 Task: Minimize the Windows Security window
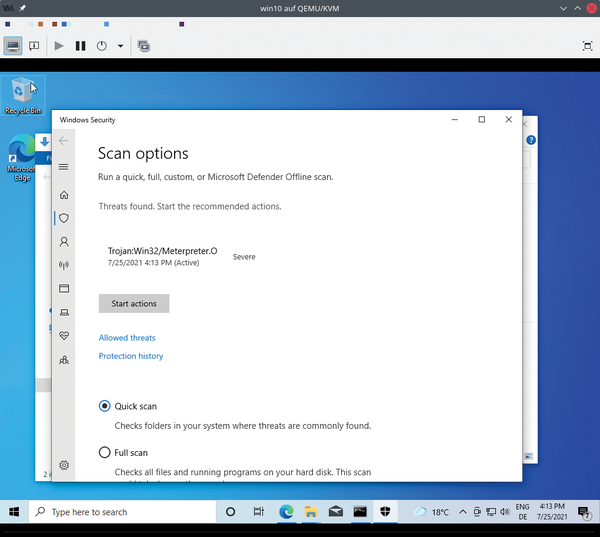click(455, 119)
